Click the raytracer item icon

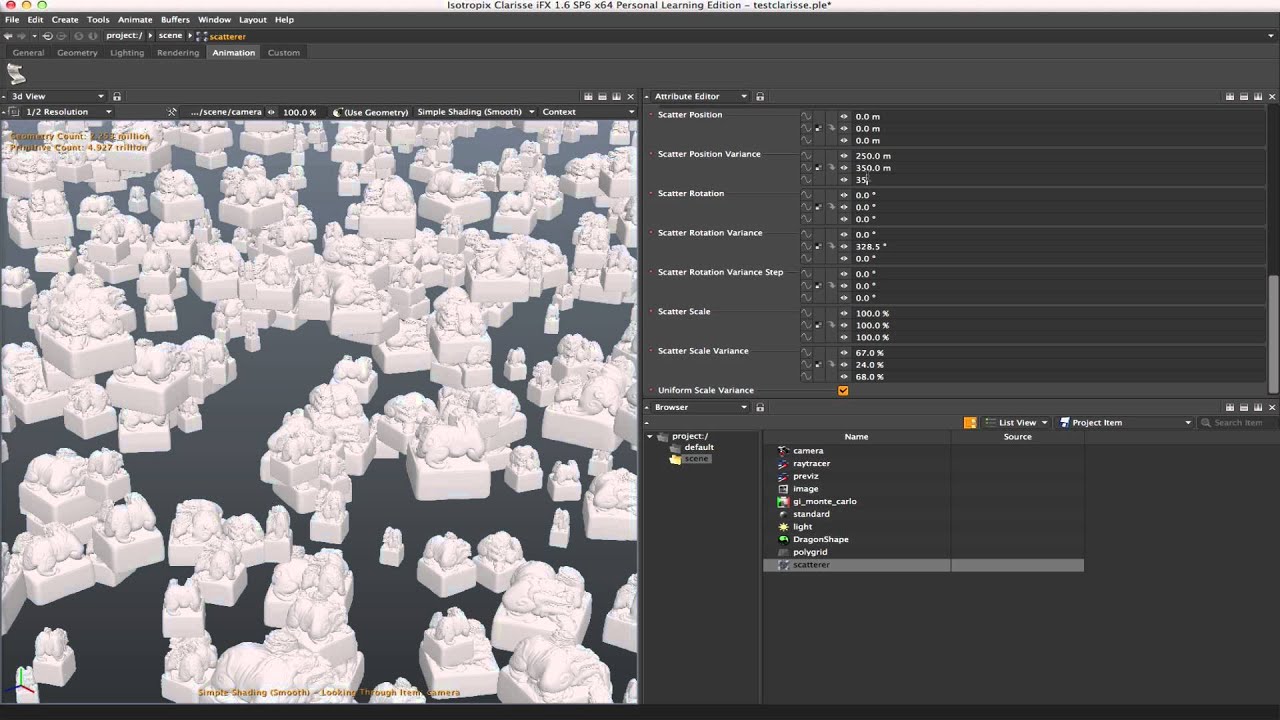(x=783, y=464)
